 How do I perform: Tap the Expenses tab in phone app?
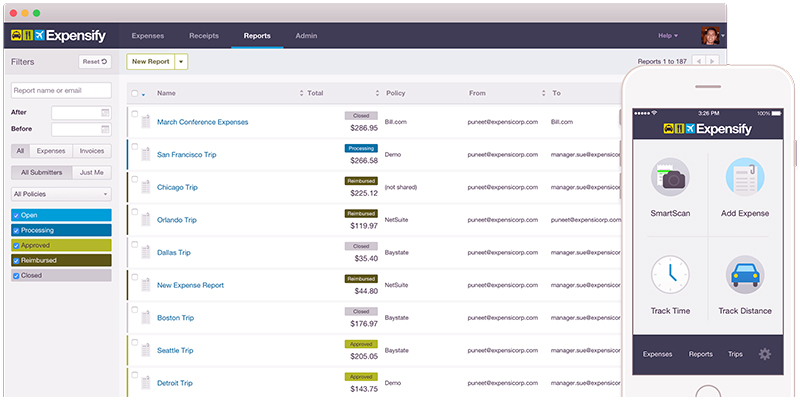[x=657, y=354]
